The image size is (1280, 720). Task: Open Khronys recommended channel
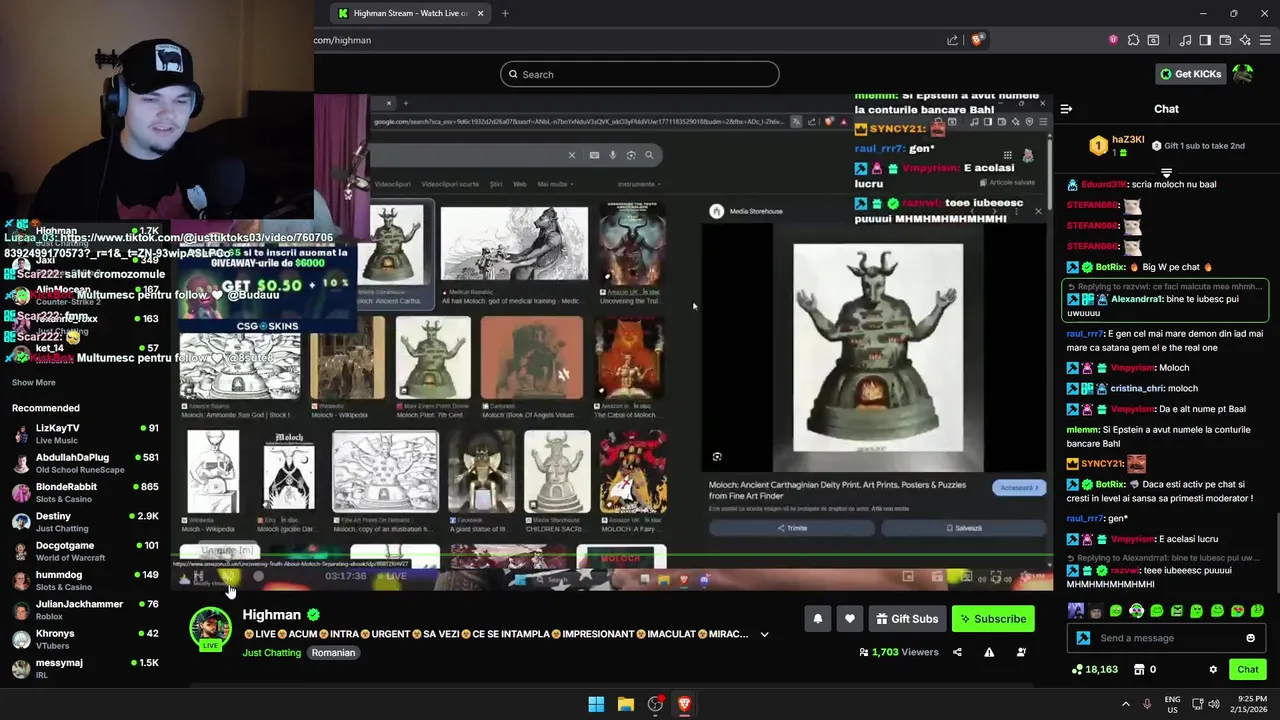[x=85, y=639]
